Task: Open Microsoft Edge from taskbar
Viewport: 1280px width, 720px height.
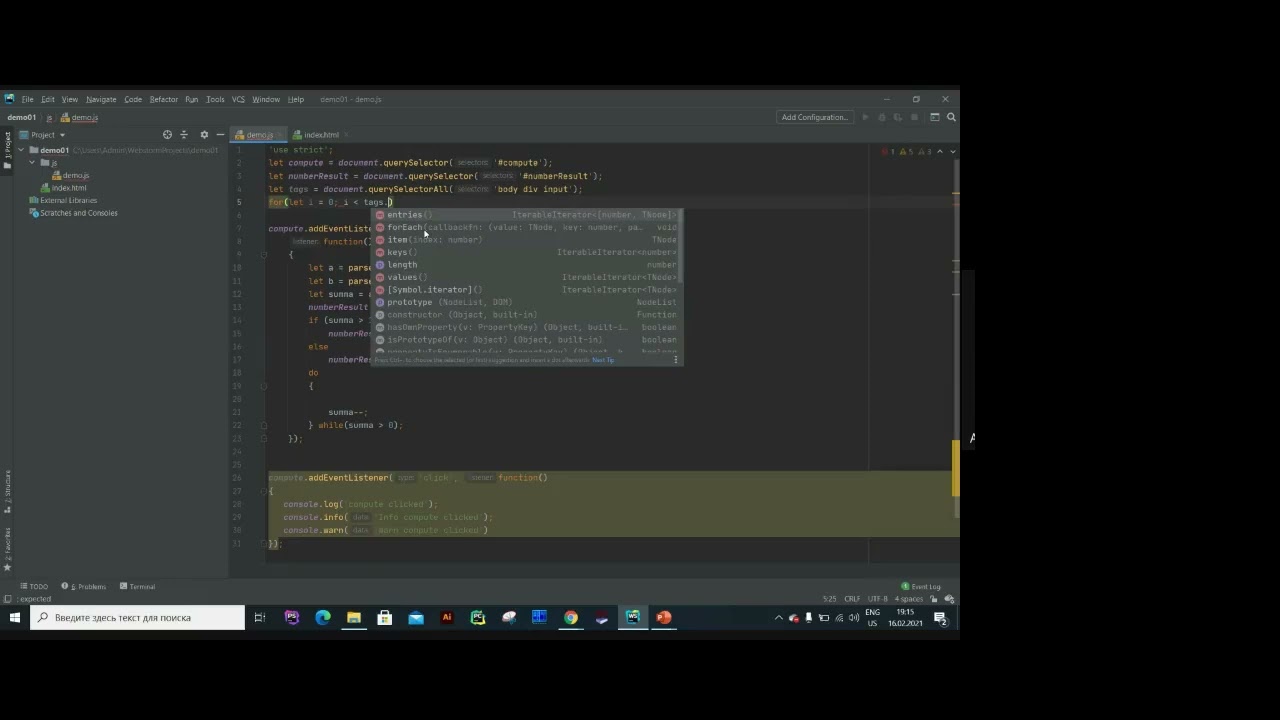Action: coord(323,618)
